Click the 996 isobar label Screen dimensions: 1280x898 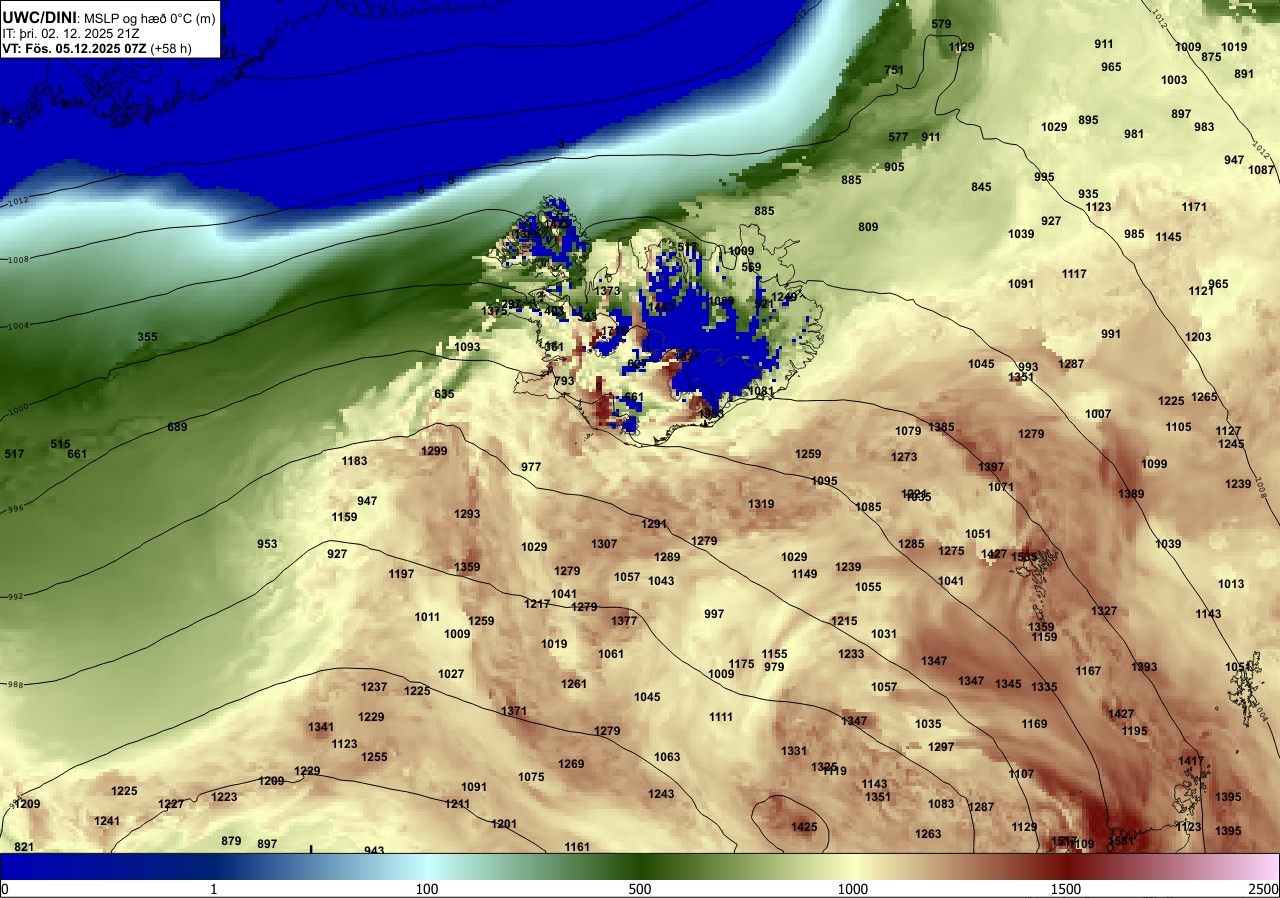coord(14,509)
